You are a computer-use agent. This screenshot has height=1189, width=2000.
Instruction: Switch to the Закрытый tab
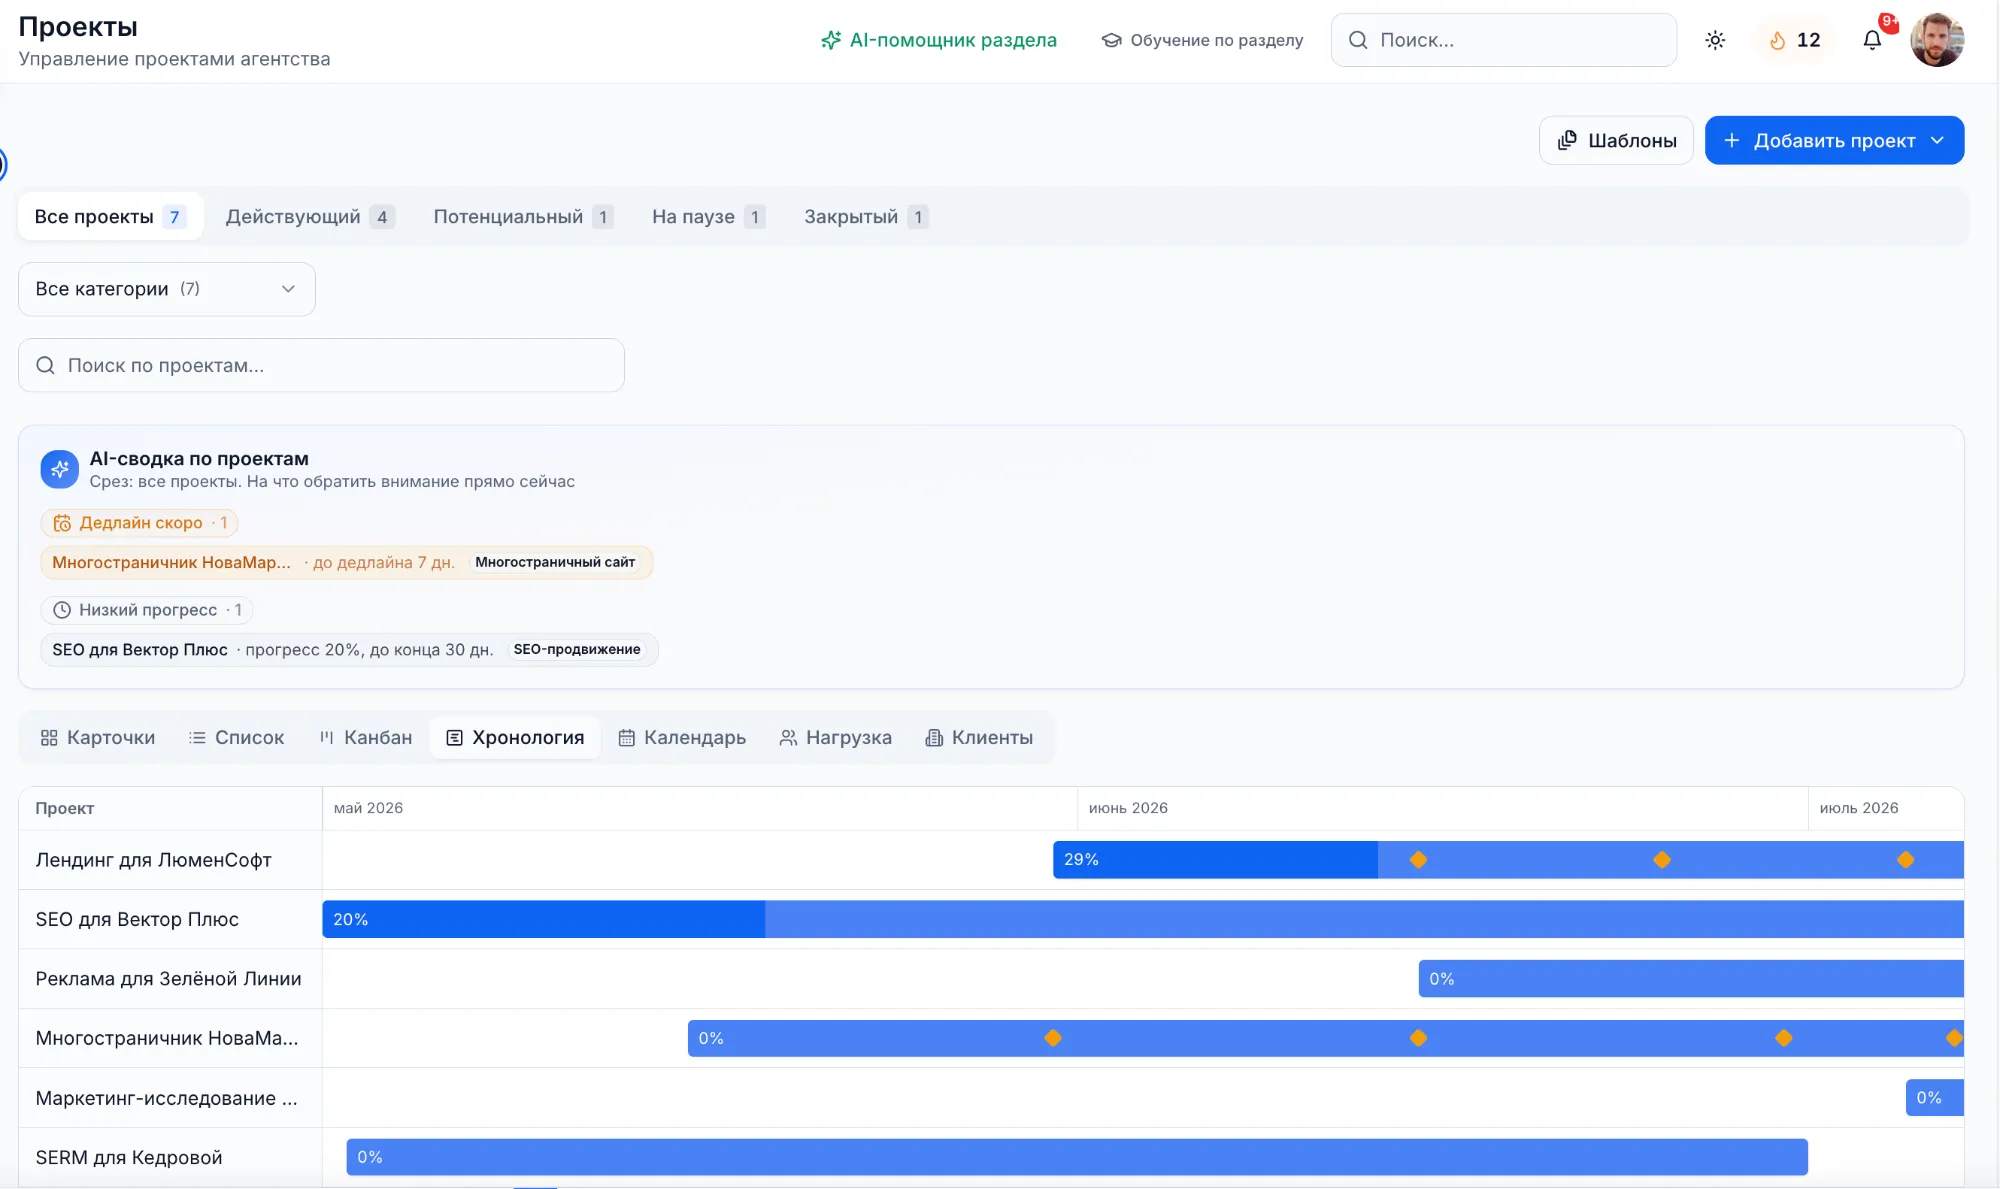(866, 217)
